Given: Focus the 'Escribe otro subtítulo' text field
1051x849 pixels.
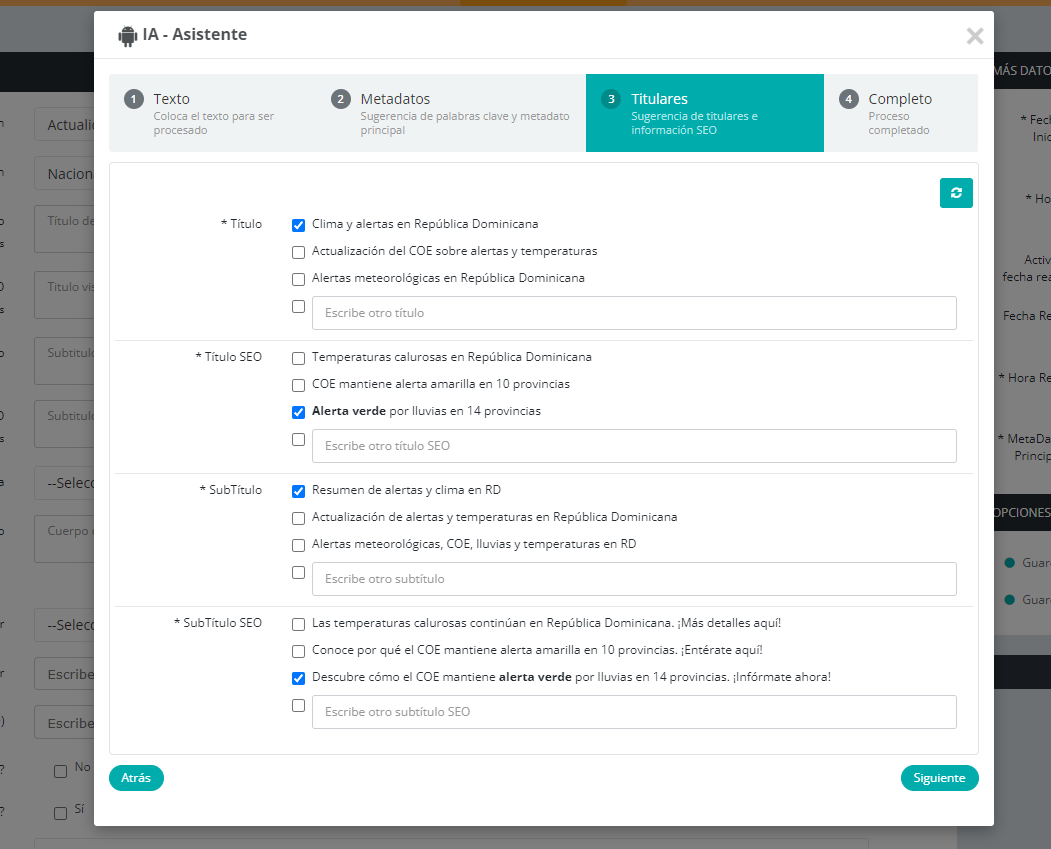Looking at the screenshot, I should tap(634, 579).
